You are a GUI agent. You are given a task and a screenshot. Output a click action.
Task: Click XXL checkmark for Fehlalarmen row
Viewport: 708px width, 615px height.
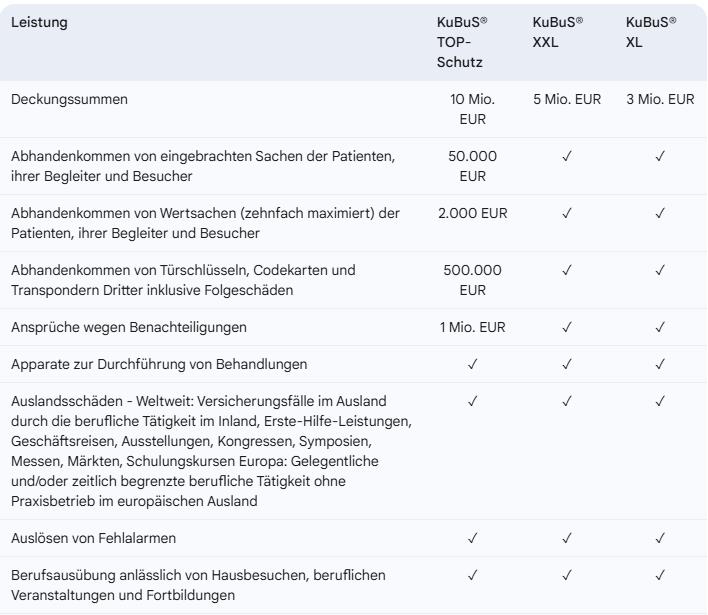click(567, 538)
